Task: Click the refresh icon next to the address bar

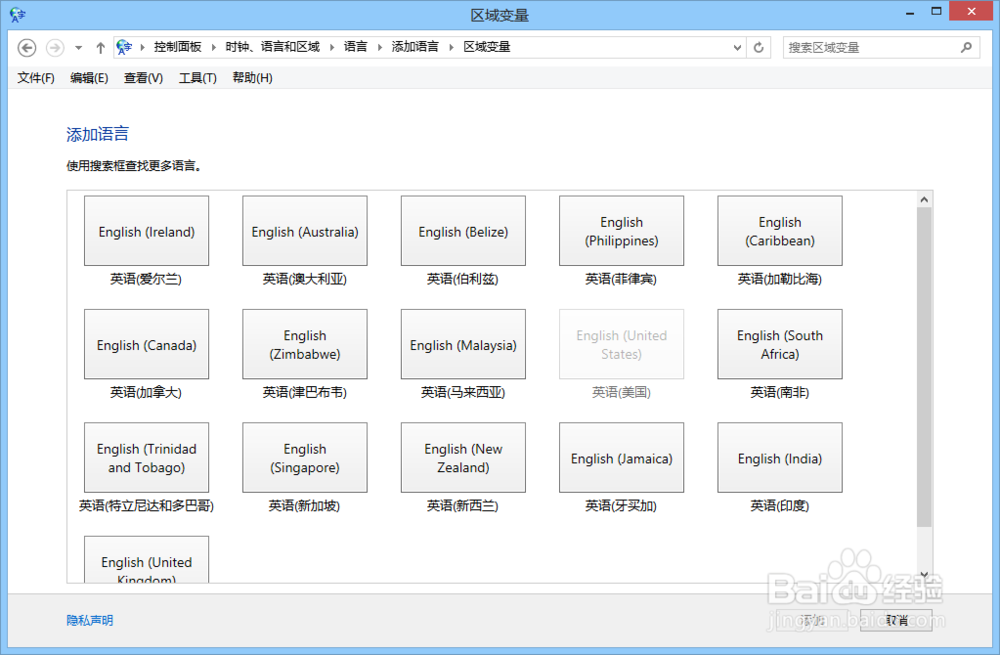Action: pos(757,47)
